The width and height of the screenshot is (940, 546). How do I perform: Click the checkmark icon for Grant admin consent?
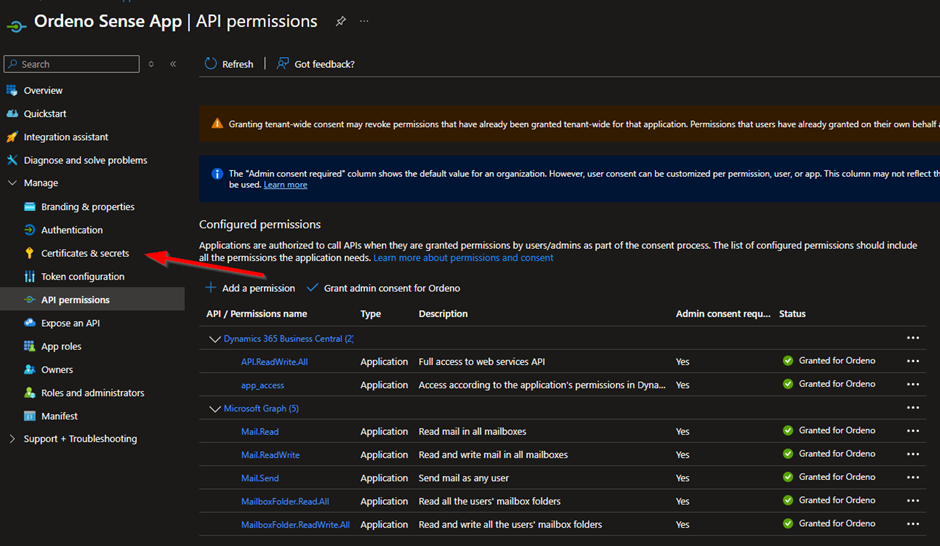pos(312,288)
